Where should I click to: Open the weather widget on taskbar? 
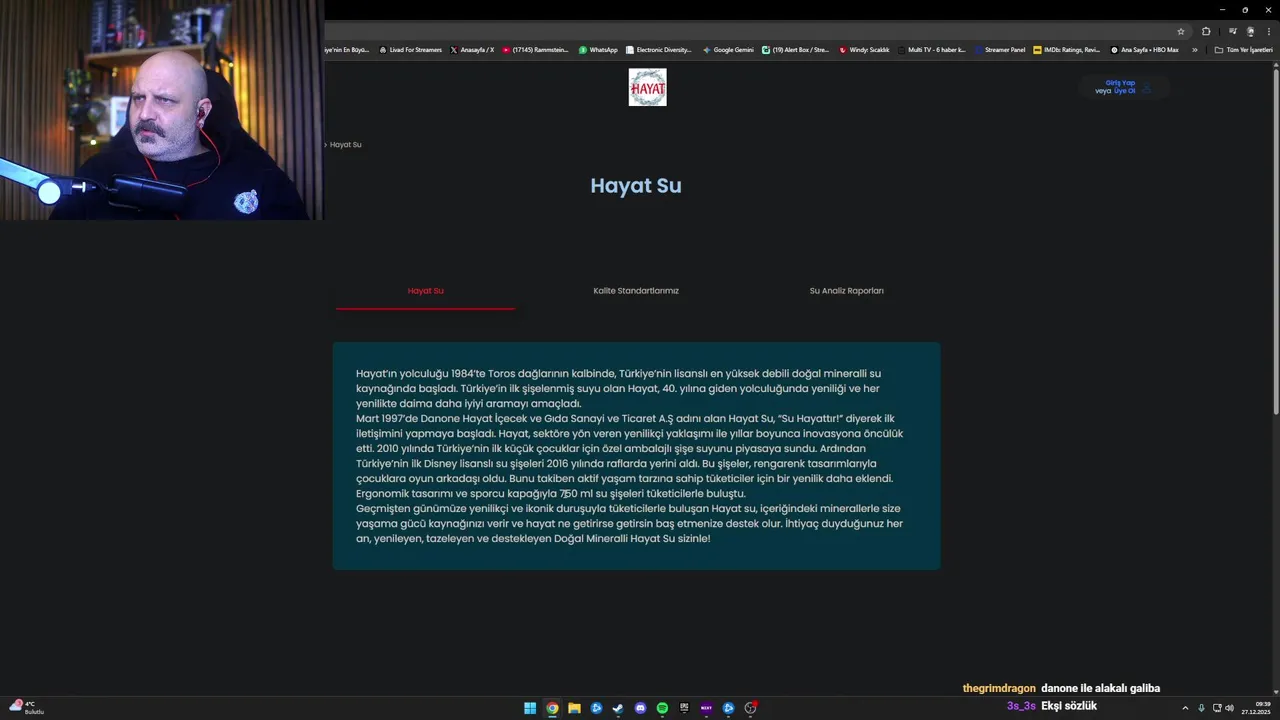[26, 707]
